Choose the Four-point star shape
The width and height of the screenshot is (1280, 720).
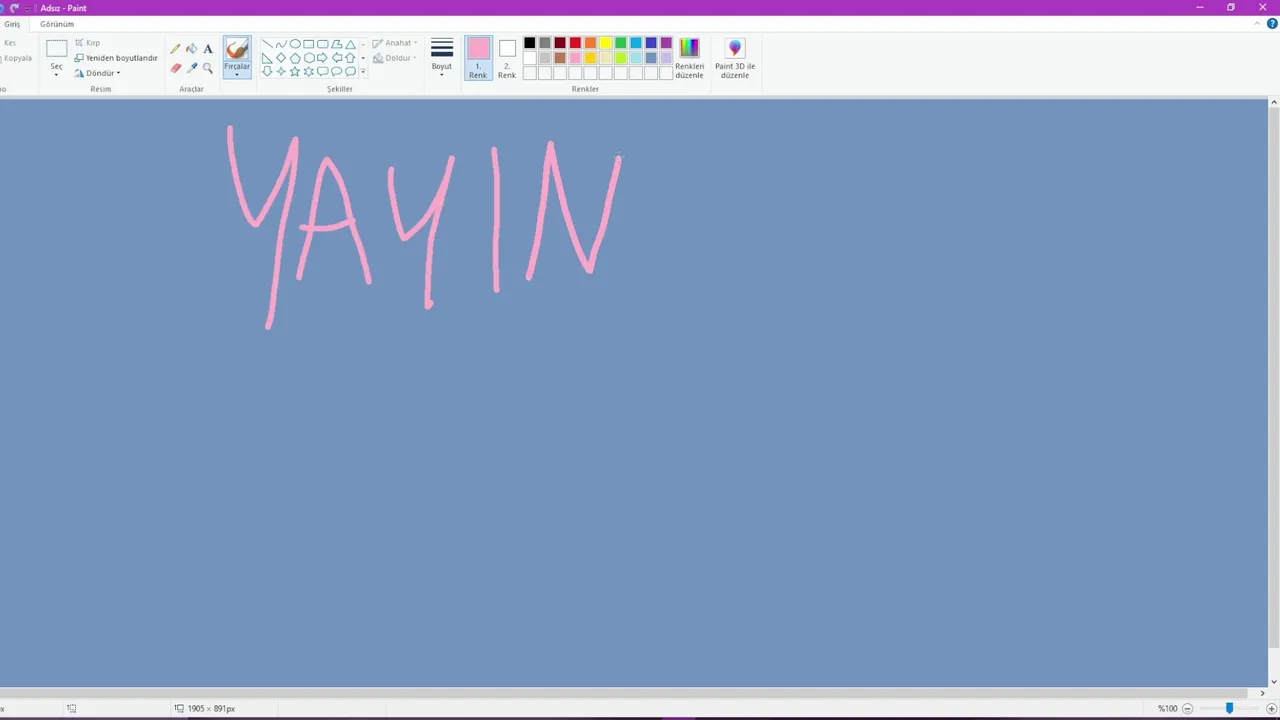[281, 71]
